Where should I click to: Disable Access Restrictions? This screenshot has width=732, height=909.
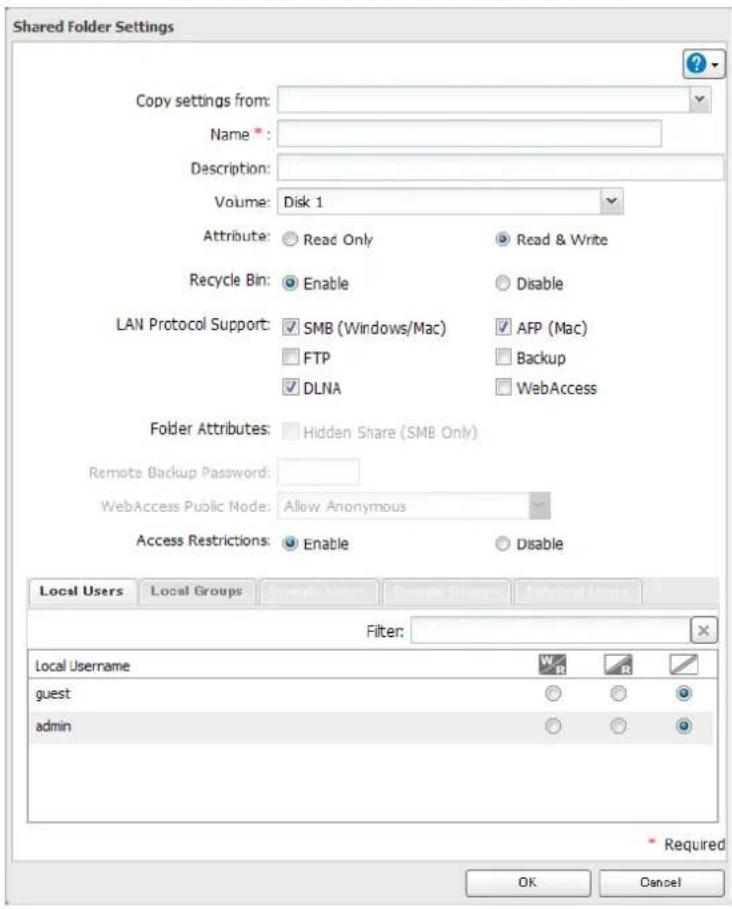coord(502,543)
